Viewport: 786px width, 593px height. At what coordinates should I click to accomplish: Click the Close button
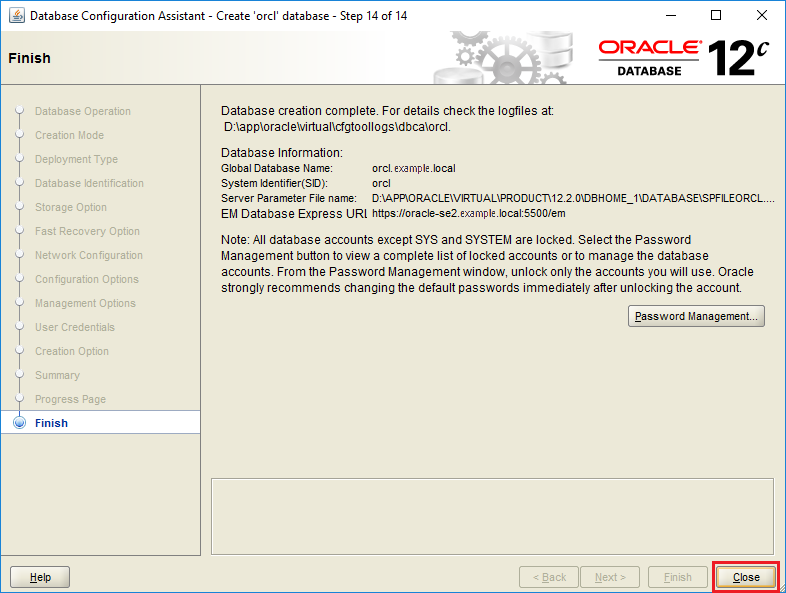[746, 577]
